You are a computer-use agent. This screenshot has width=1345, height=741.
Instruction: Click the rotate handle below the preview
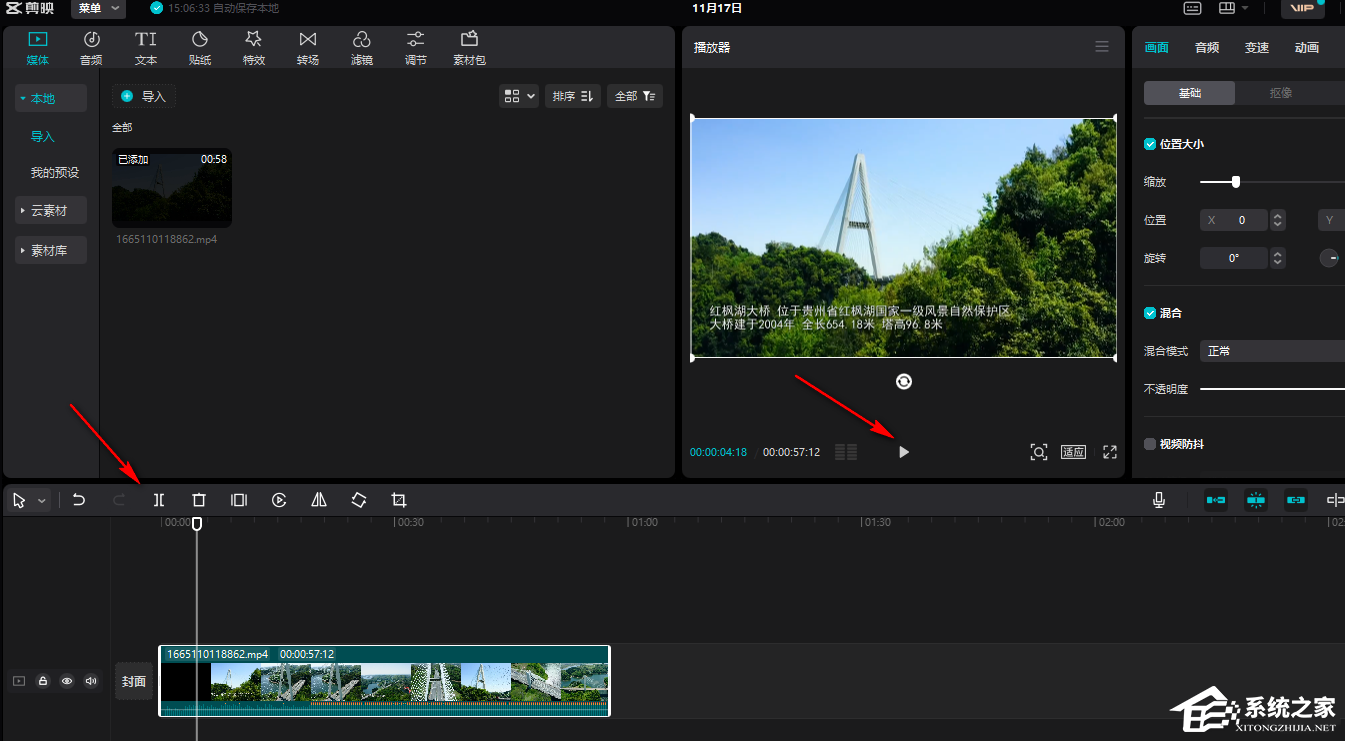pos(904,381)
